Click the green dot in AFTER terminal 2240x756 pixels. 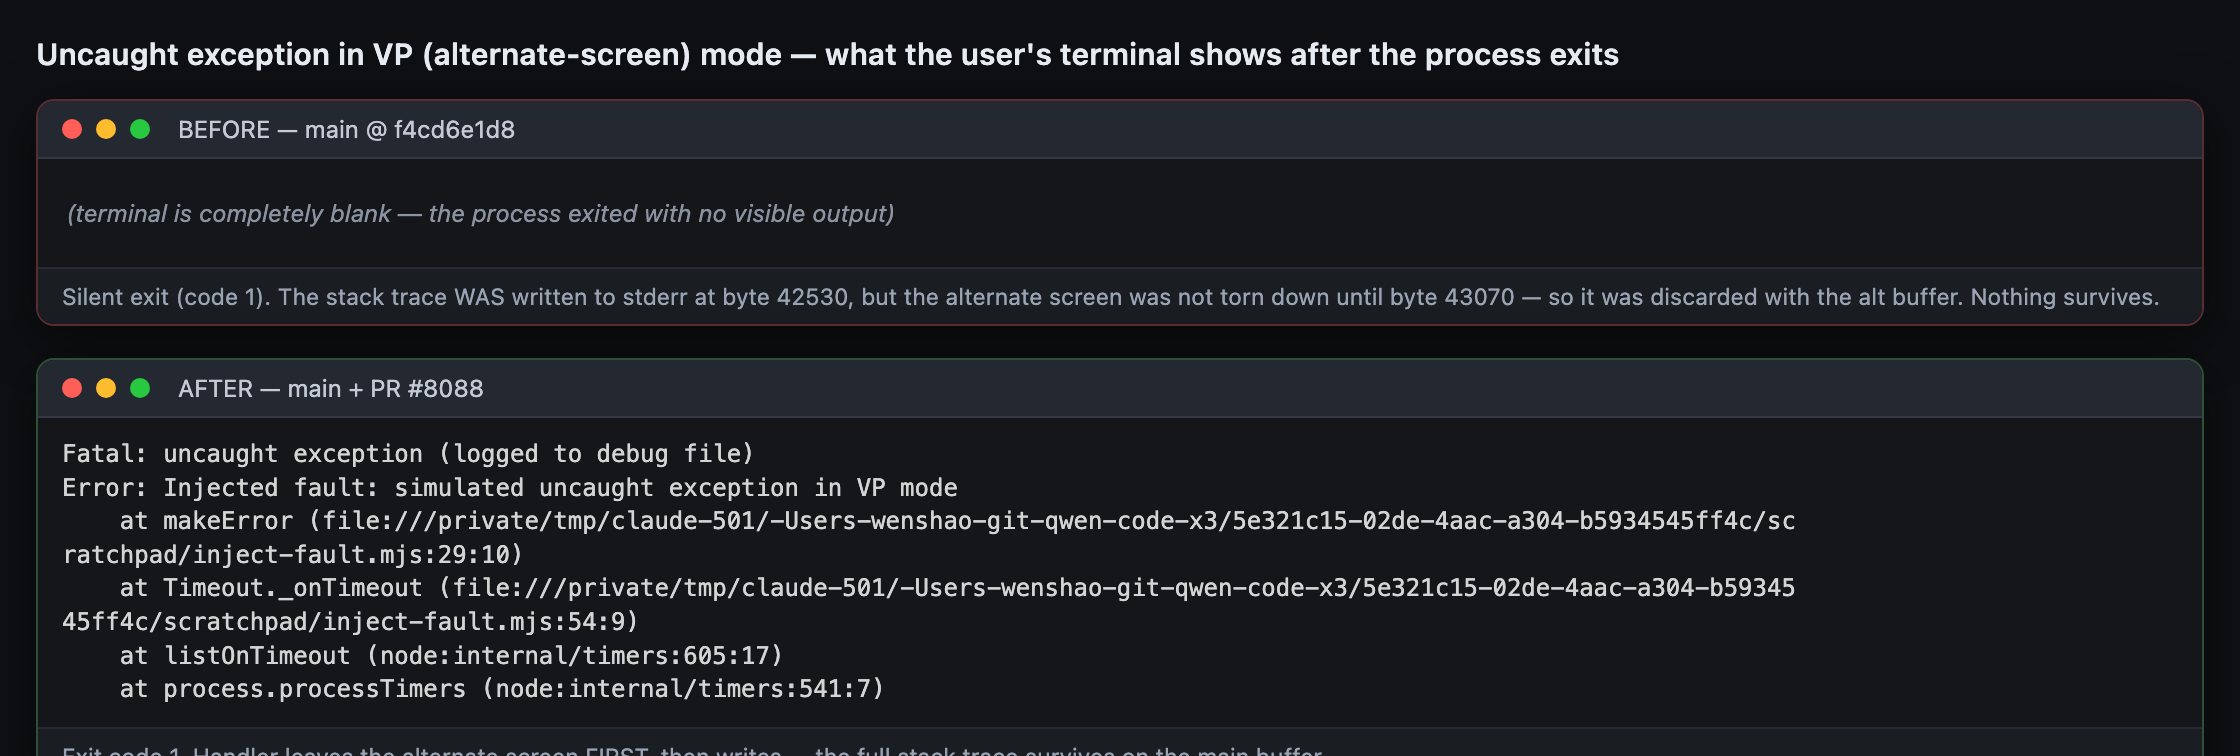(140, 388)
